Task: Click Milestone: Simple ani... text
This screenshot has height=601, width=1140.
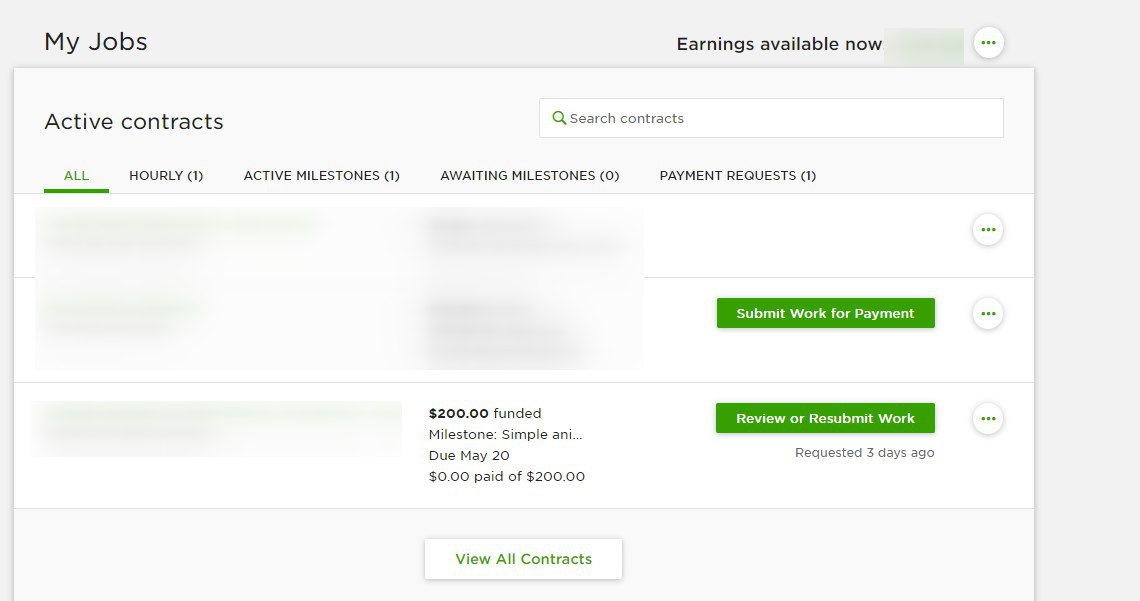Action: (505, 435)
